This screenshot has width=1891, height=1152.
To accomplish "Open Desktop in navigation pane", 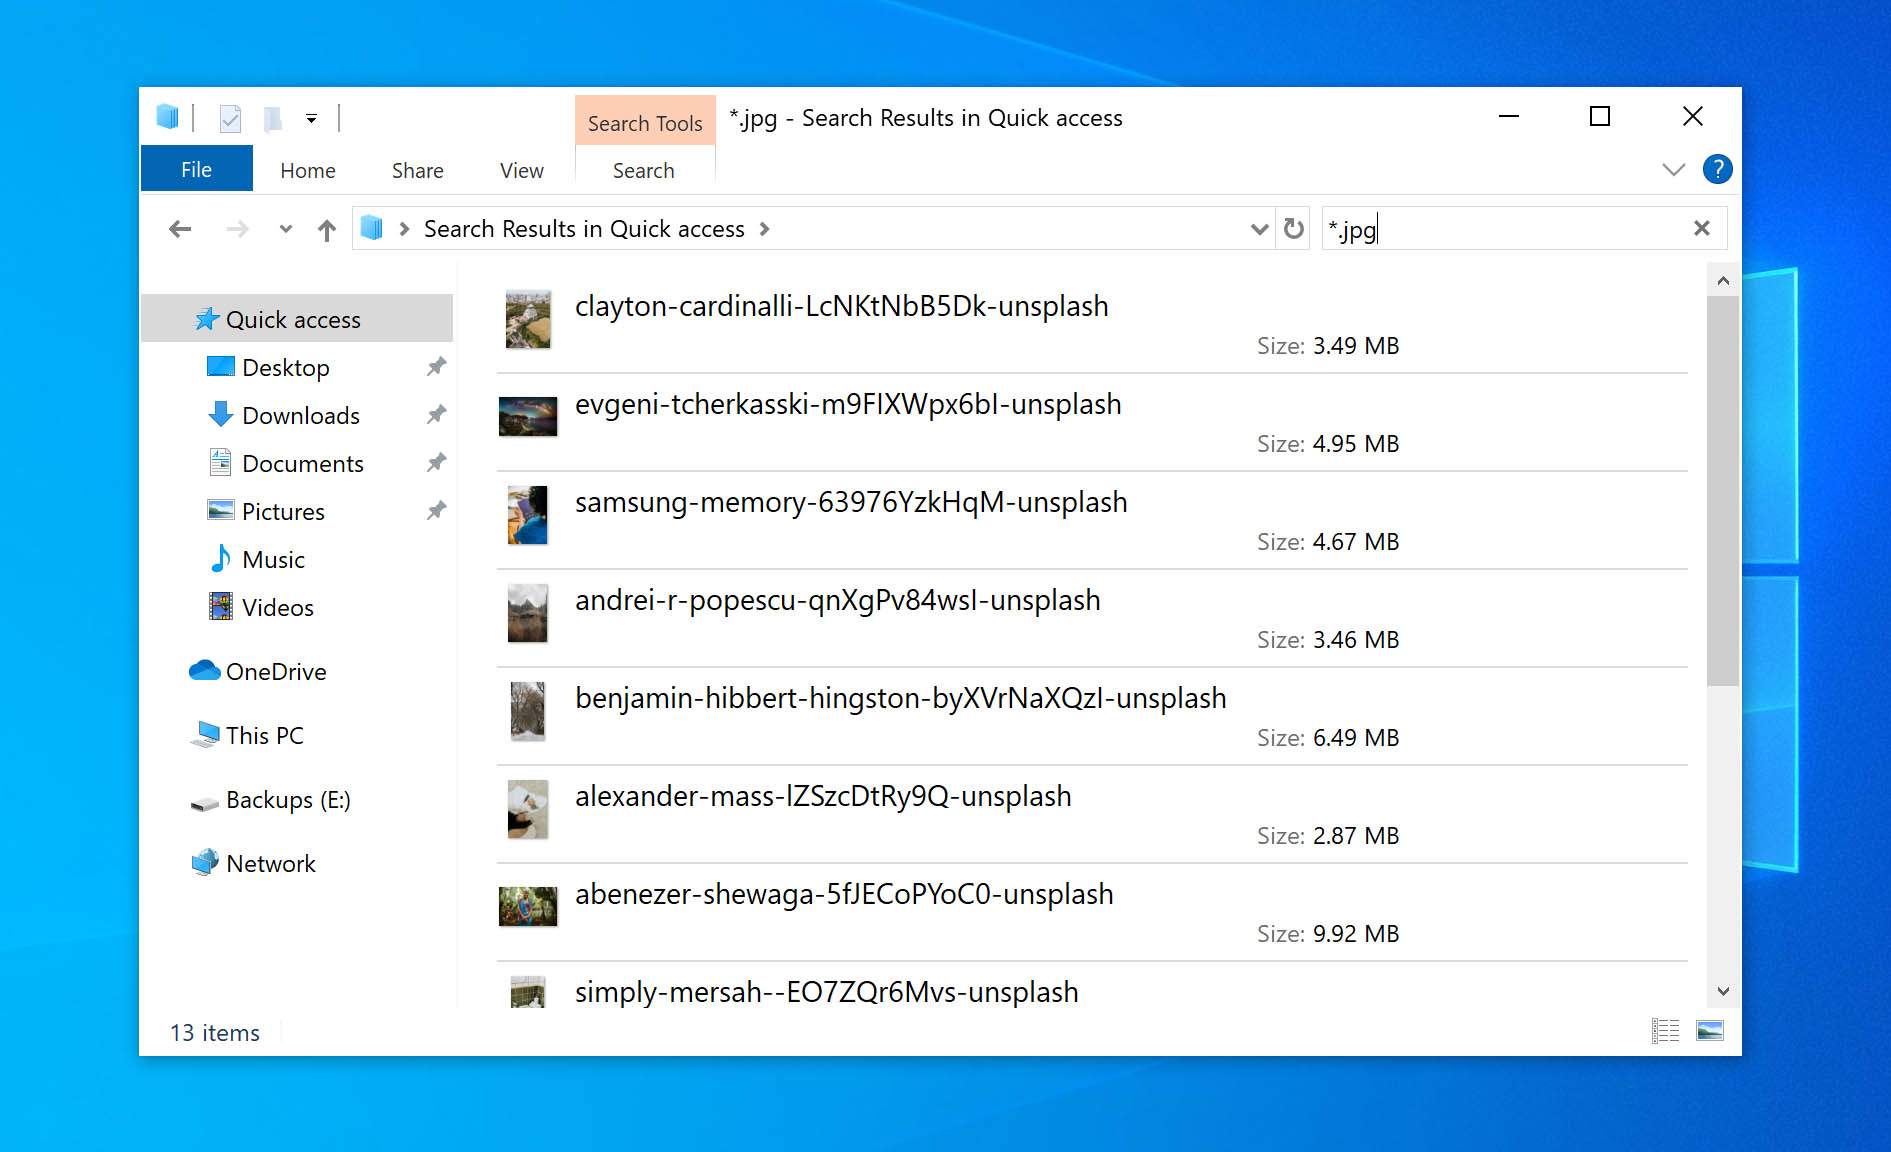I will pos(285,367).
